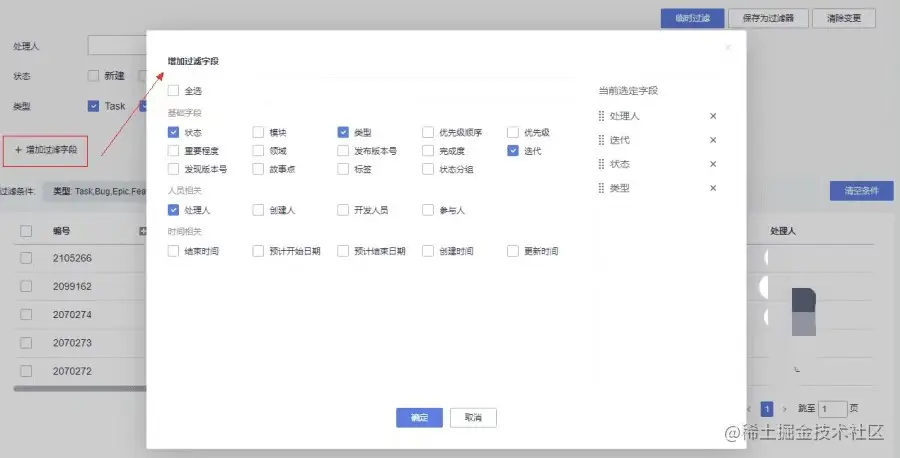Click the 临时过滤 button
This screenshot has height=458, width=900.
[x=692, y=18]
